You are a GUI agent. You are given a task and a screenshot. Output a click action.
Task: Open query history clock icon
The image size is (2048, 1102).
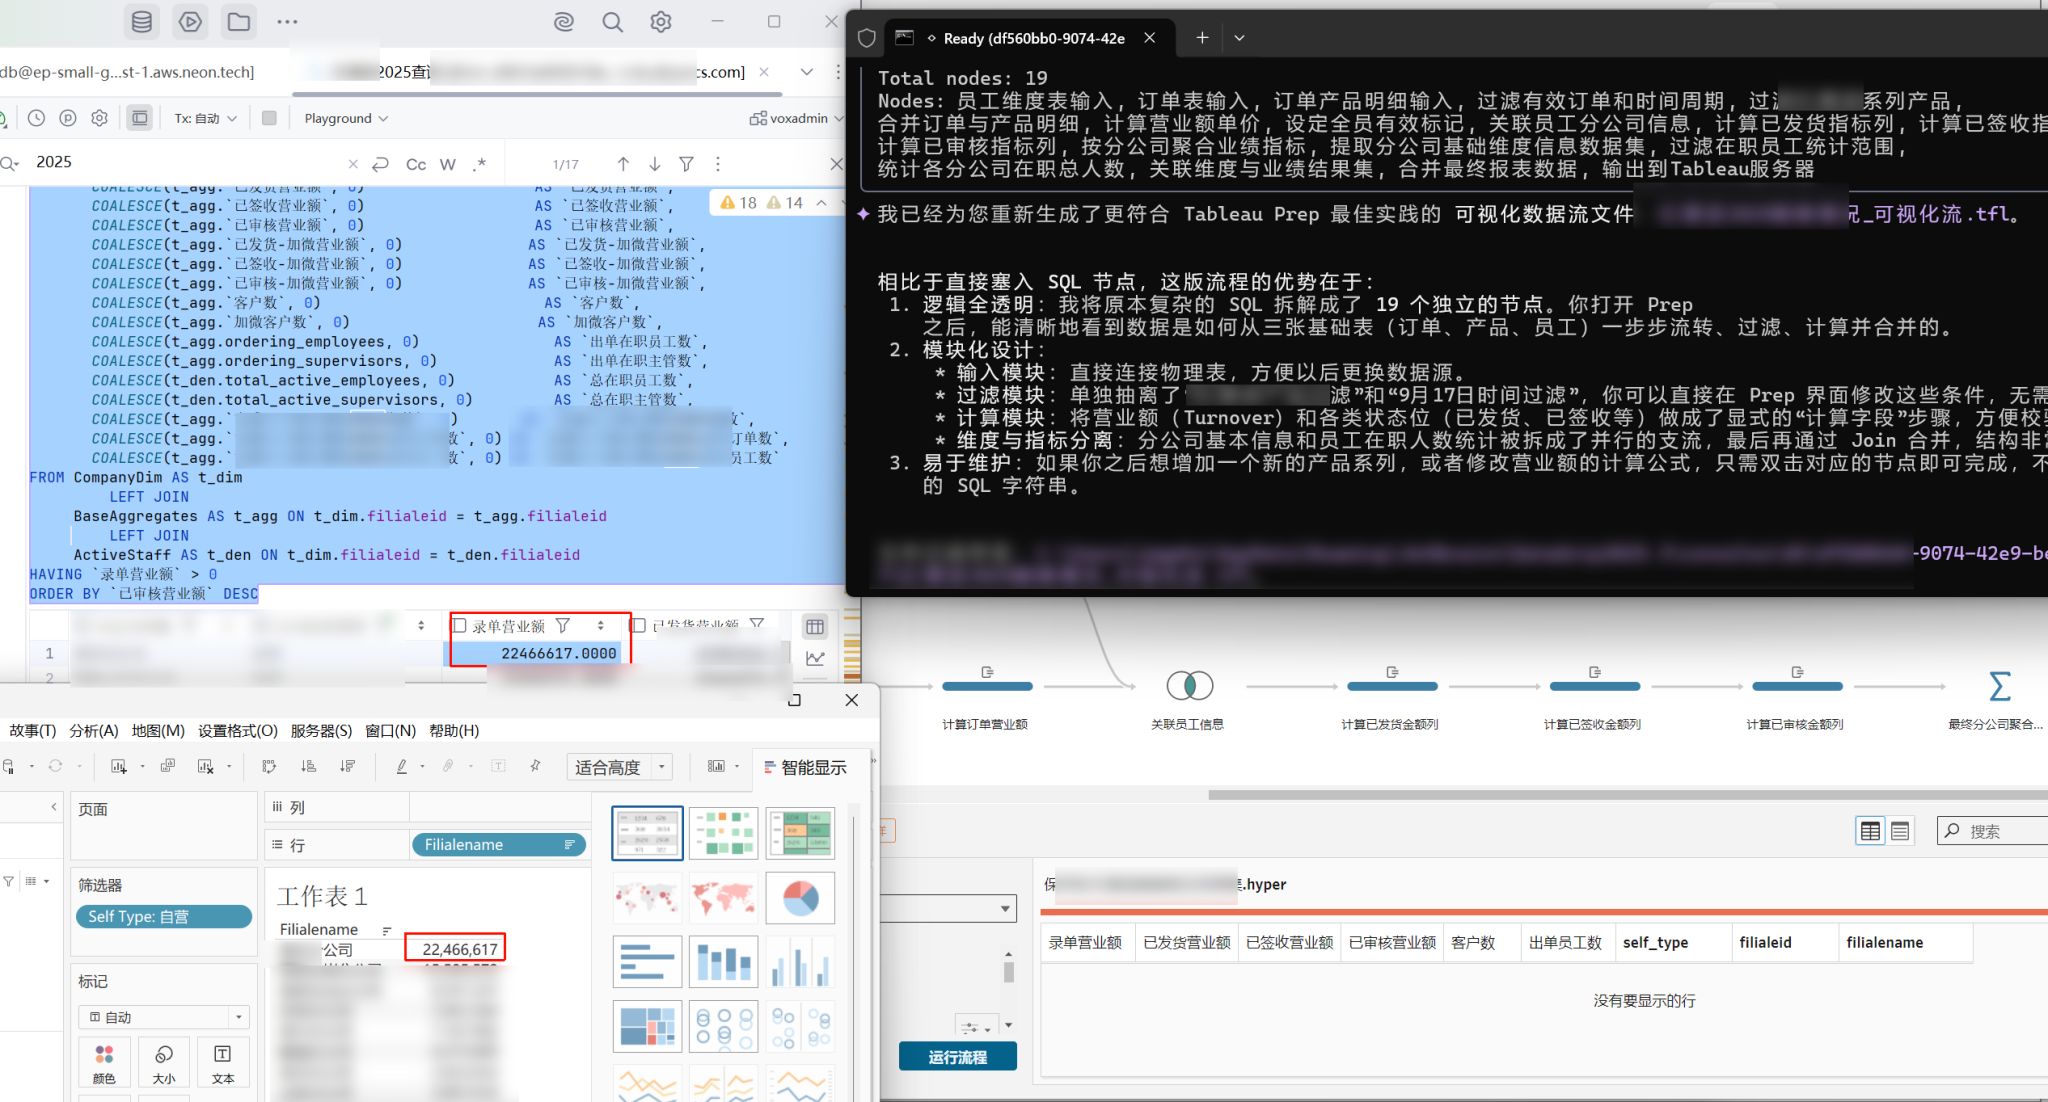point(36,118)
